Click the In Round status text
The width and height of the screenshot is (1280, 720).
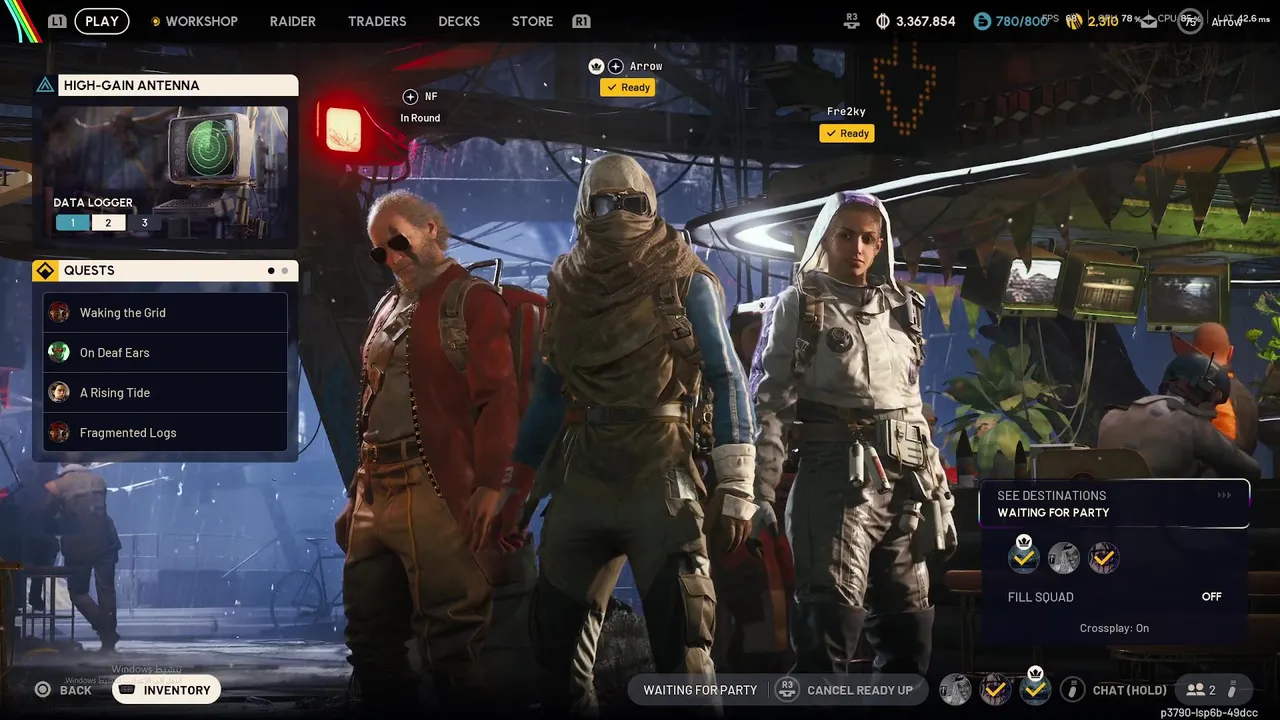point(420,118)
